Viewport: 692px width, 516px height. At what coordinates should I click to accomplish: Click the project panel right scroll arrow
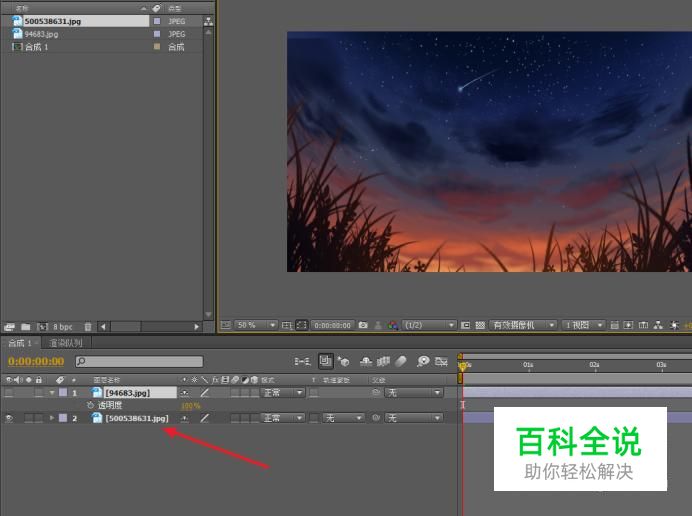(196, 327)
